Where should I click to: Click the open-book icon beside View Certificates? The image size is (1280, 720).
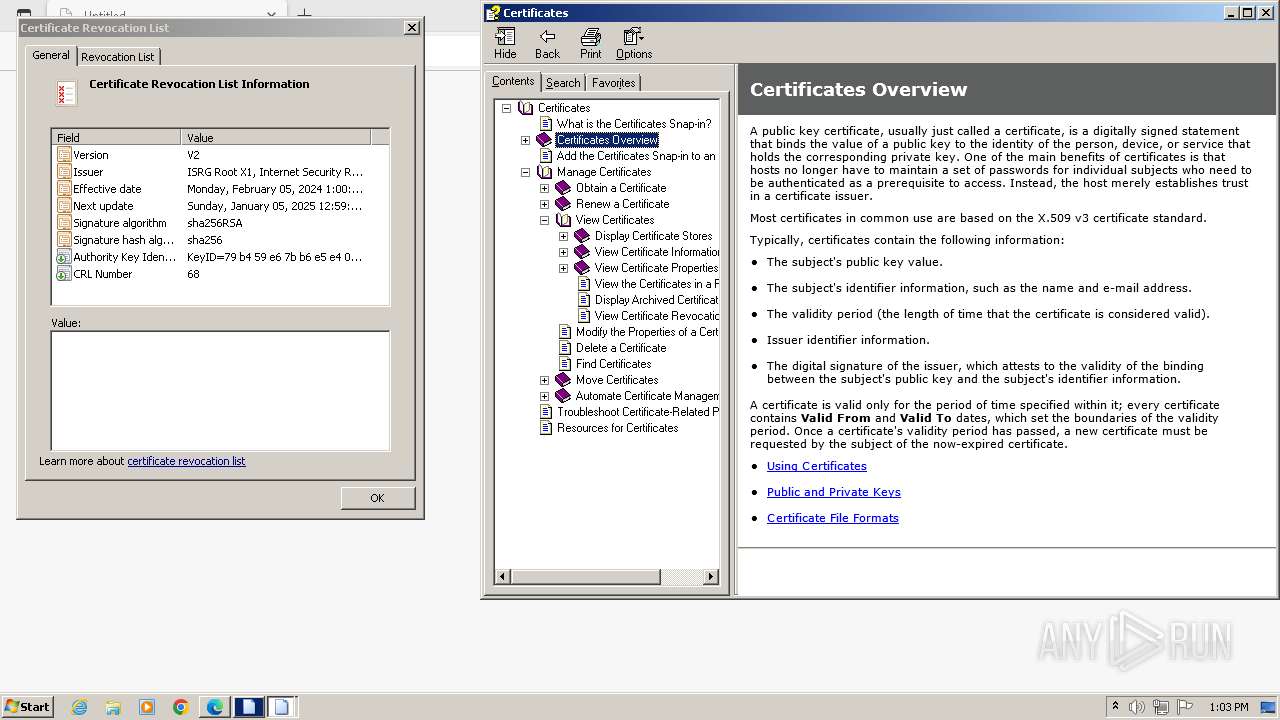(563, 220)
